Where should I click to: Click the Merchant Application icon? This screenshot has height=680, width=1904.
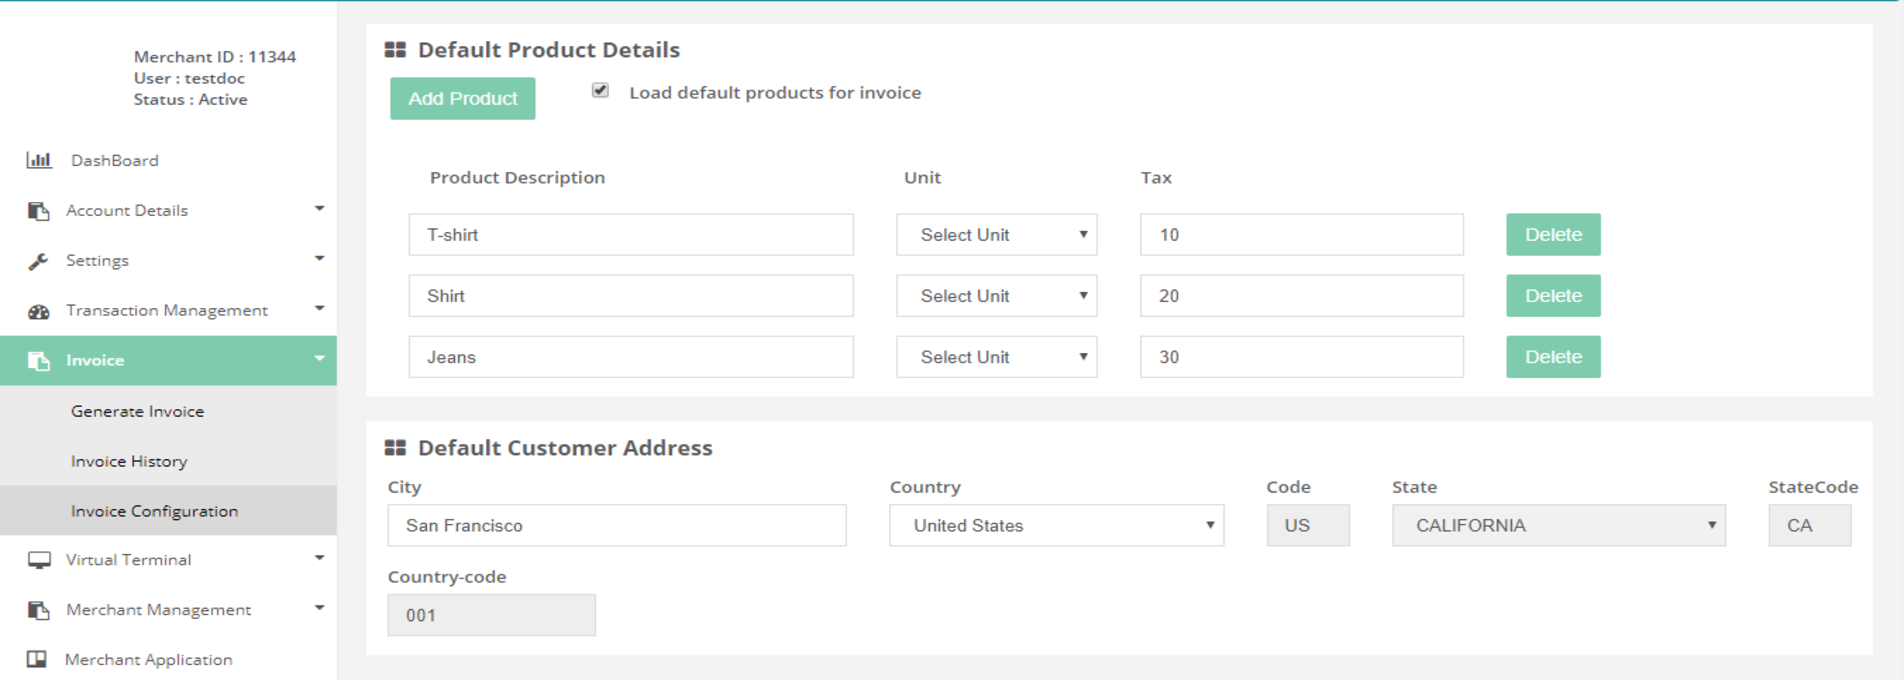coord(37,659)
